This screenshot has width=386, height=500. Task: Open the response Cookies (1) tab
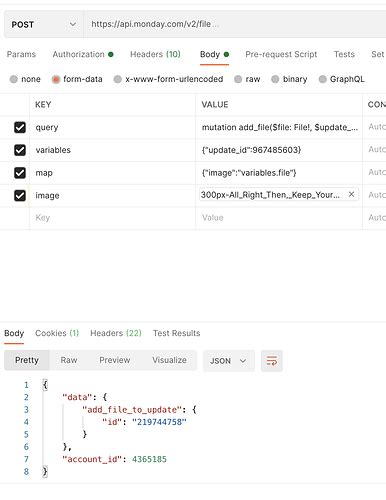pyautogui.click(x=57, y=333)
